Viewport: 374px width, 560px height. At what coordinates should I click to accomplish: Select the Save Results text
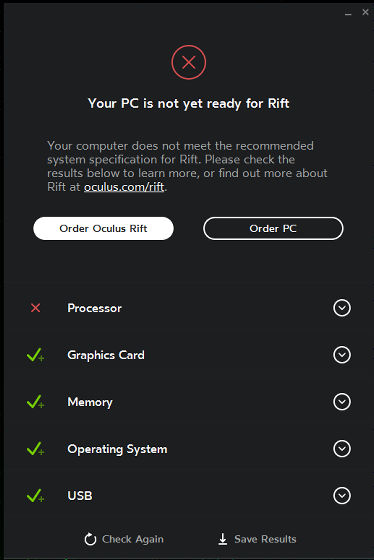(x=265, y=539)
